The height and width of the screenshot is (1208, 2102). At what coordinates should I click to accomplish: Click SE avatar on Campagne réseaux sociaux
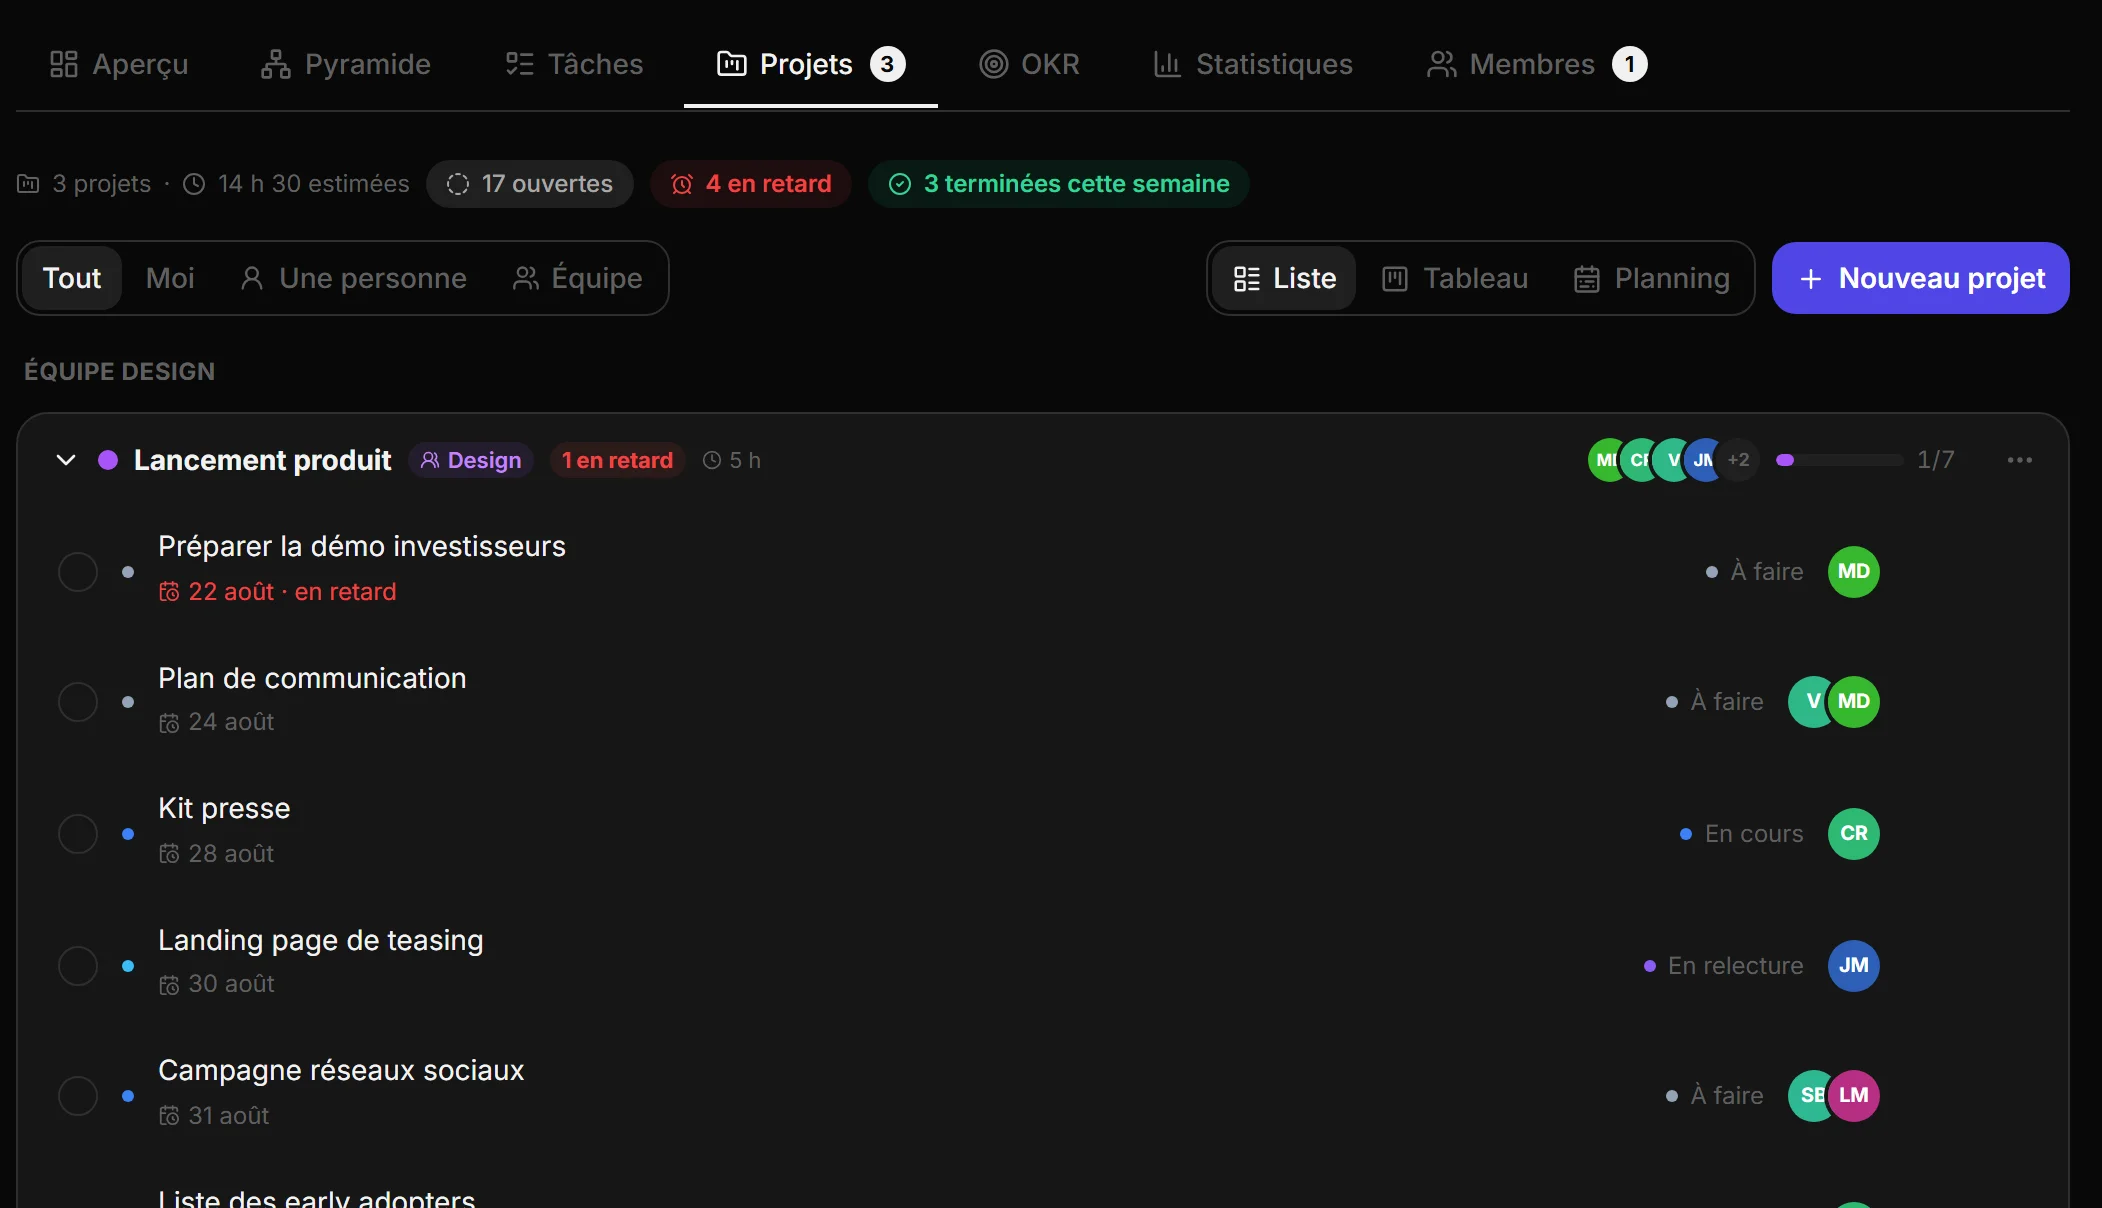pyautogui.click(x=1808, y=1096)
